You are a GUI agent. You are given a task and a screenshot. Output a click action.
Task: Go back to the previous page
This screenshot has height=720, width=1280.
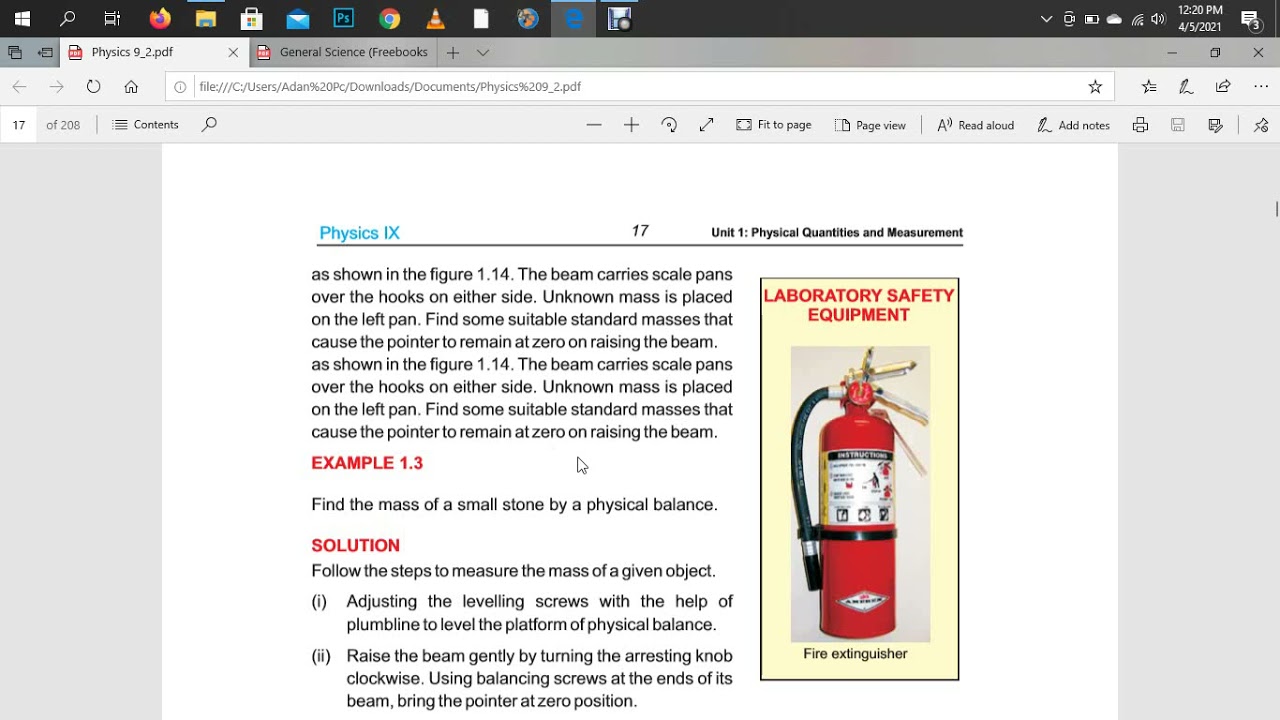tap(19, 87)
